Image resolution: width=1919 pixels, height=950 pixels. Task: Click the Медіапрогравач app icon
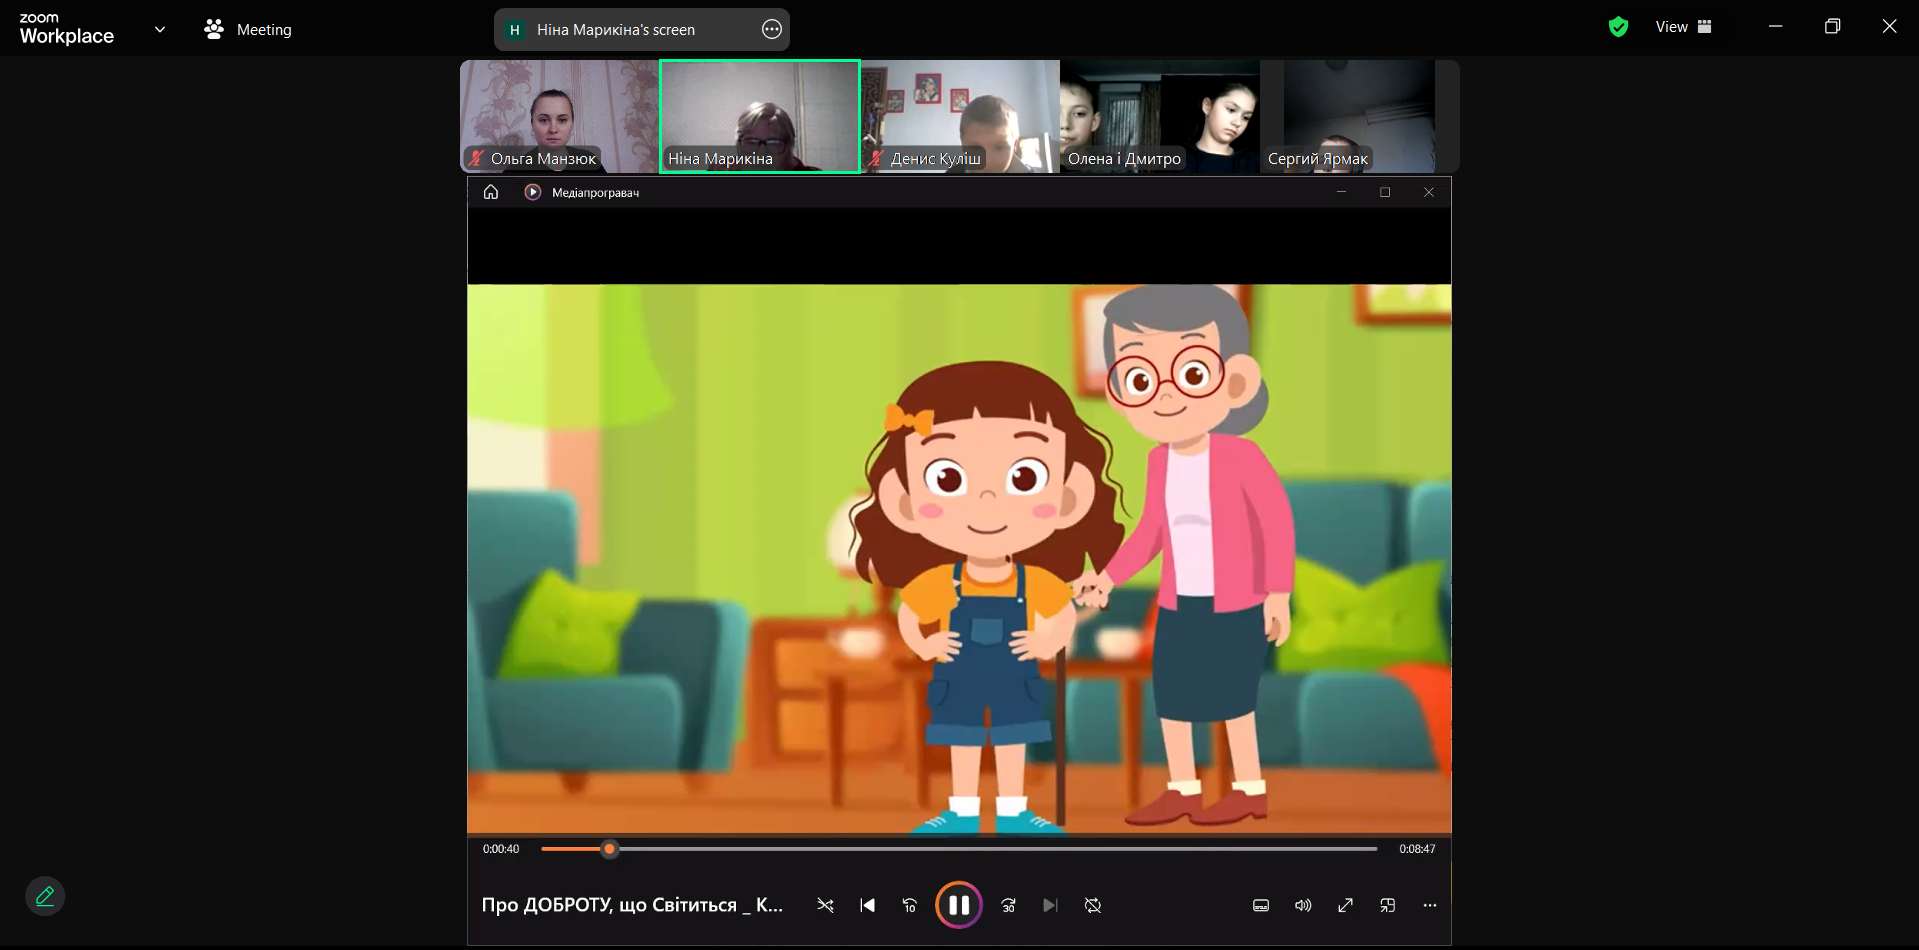533,192
